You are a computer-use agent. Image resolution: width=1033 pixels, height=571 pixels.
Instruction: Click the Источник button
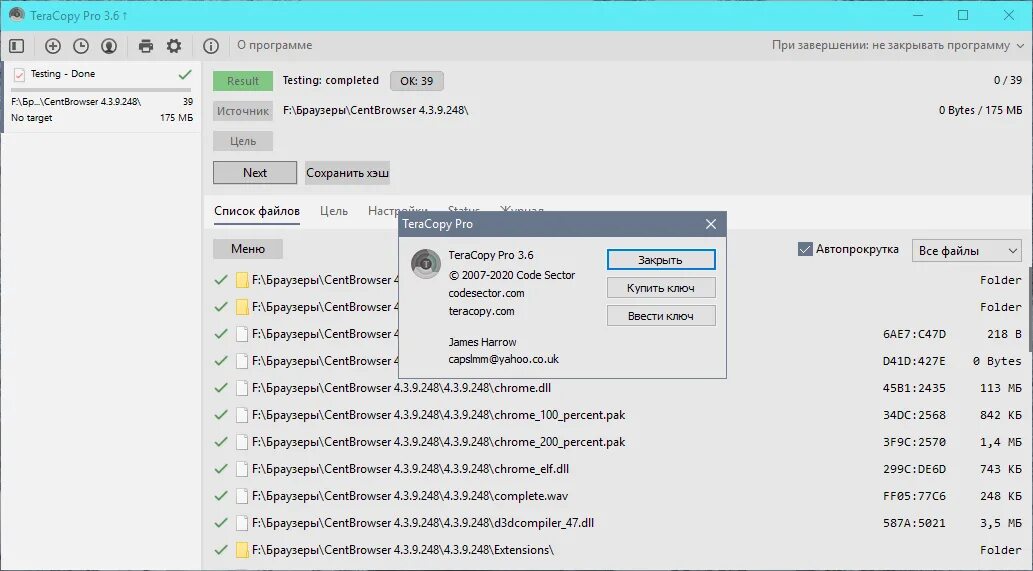(x=242, y=111)
